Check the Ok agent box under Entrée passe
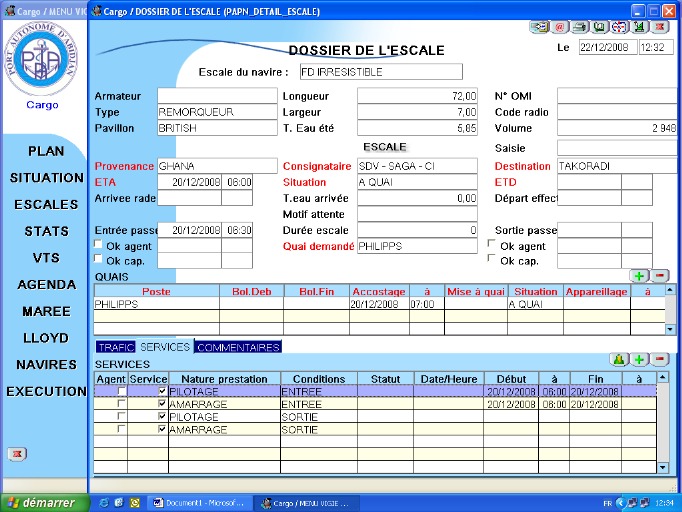 coord(98,245)
